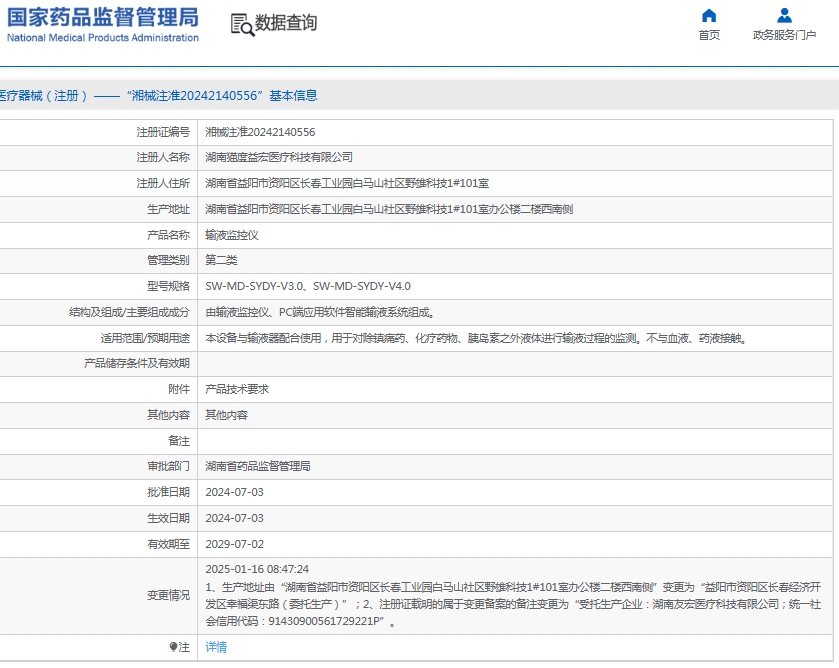Click the 产品名称 label
Image resolution: width=839 pixels, height=668 pixels.
[x=169, y=235]
